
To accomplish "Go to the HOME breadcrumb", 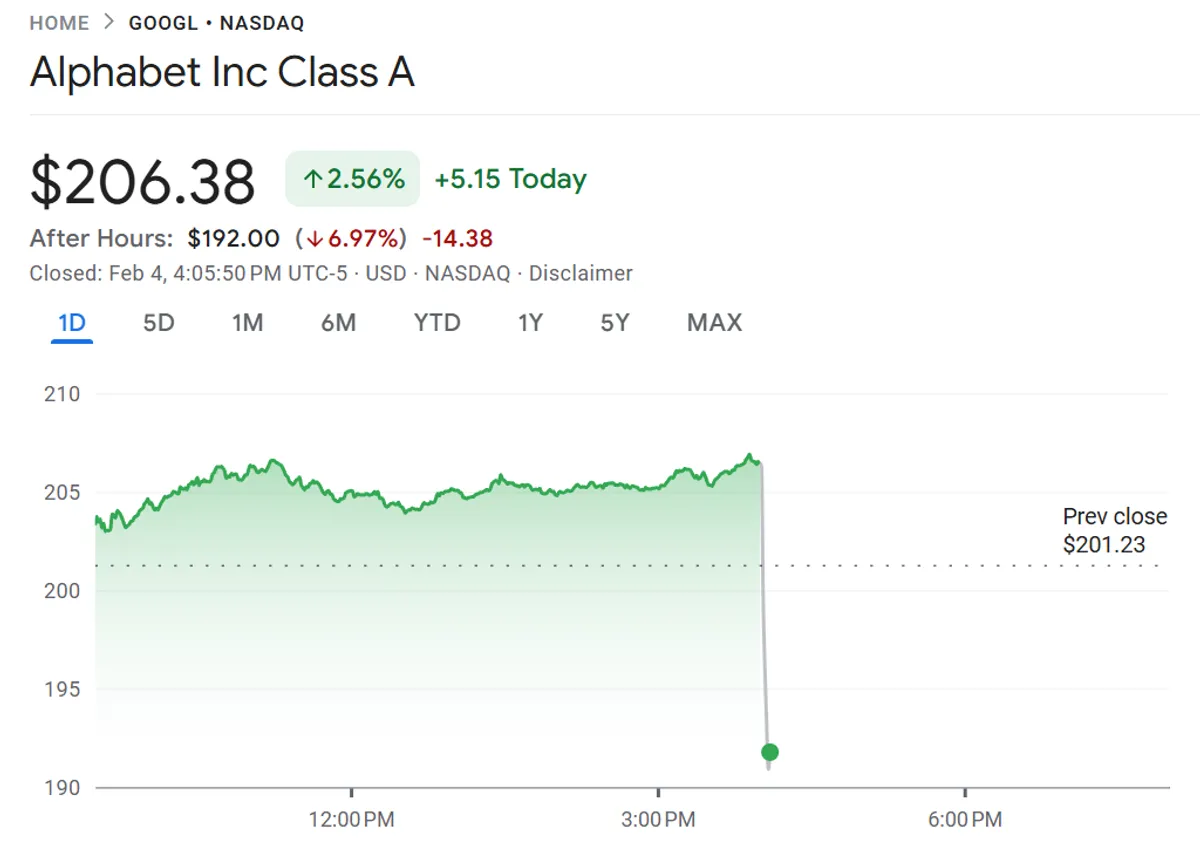I will 59,23.
